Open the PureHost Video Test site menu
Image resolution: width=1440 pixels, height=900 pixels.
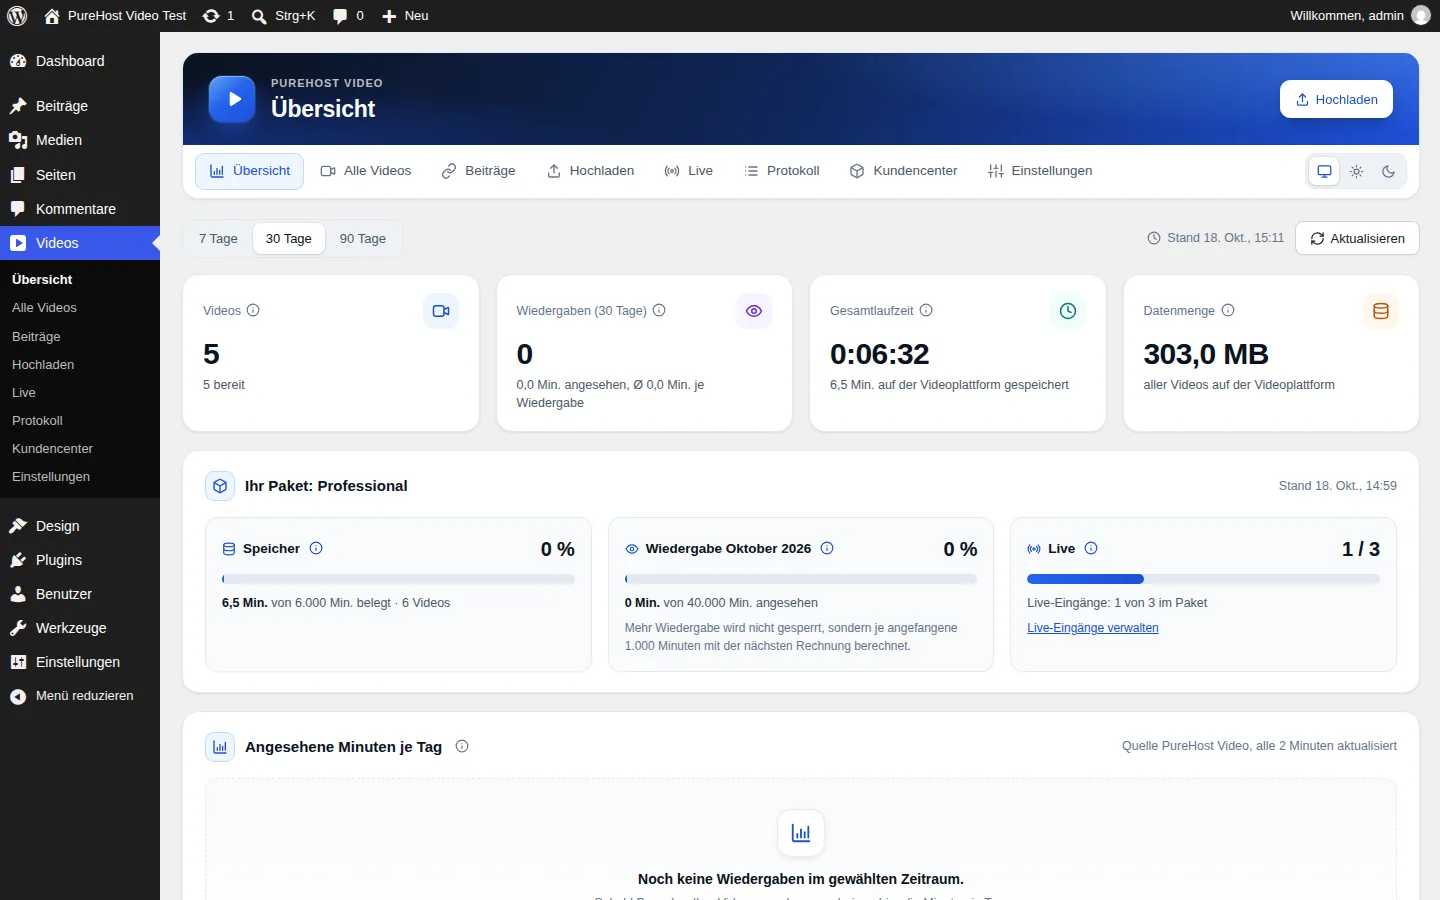click(115, 16)
